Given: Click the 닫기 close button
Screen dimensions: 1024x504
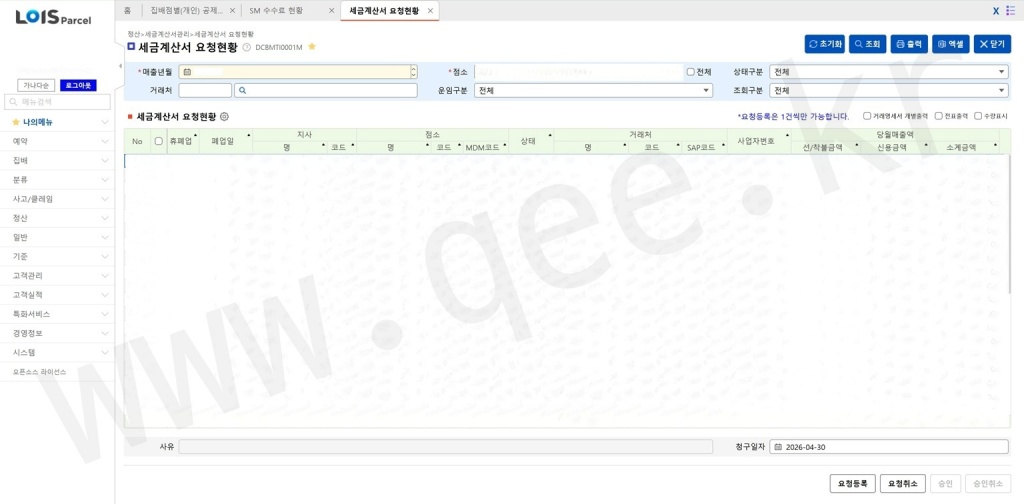Looking at the screenshot, I should 992,44.
